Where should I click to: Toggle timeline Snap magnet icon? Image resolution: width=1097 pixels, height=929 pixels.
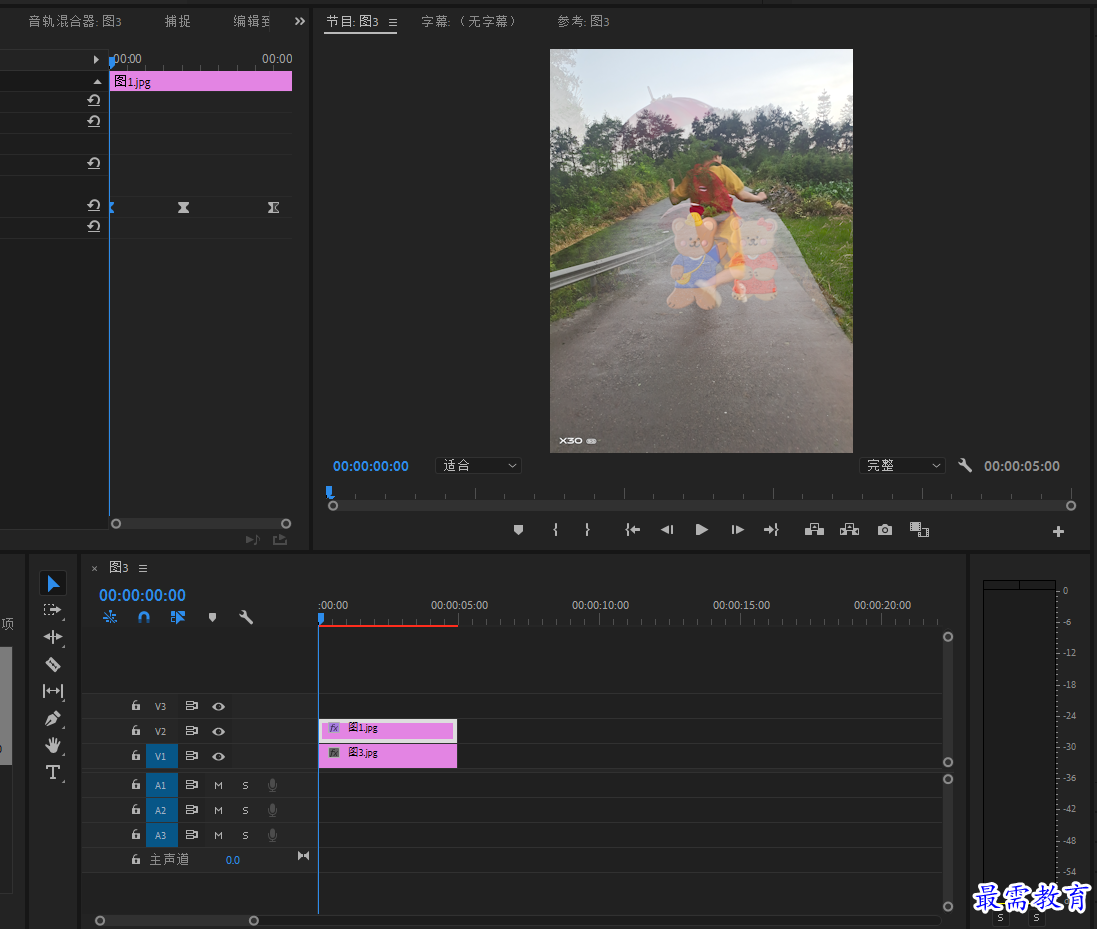pos(143,617)
